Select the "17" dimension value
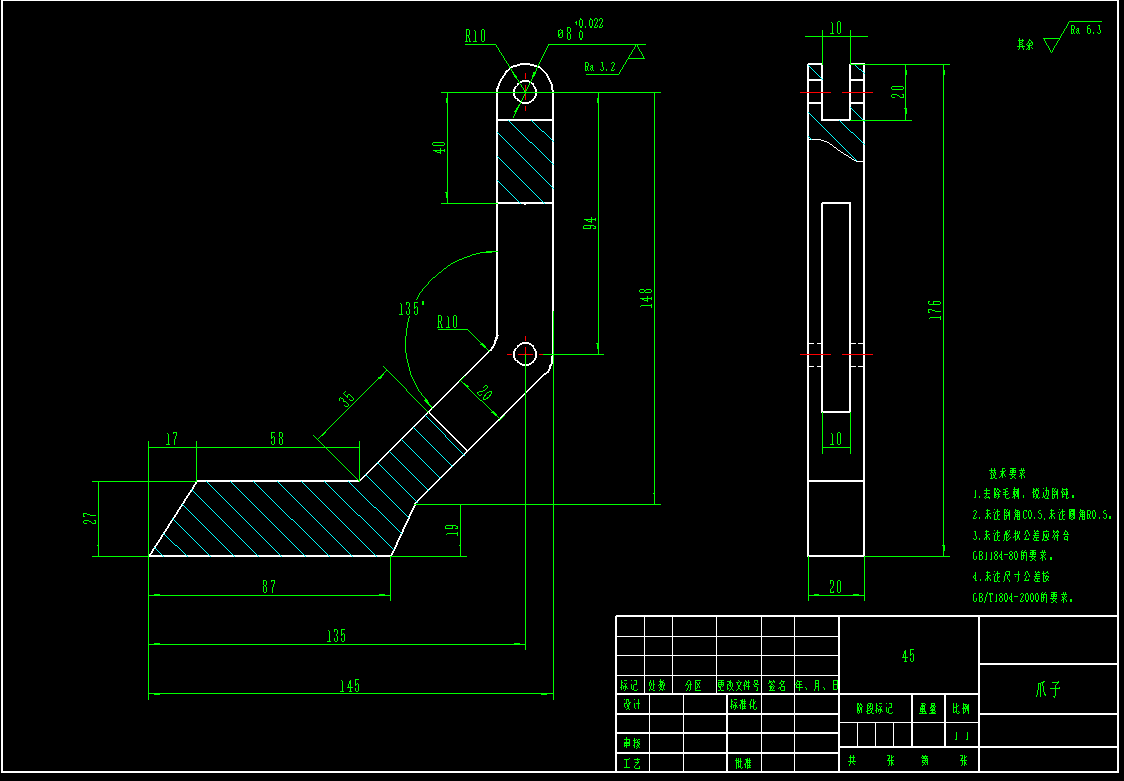 pyautogui.click(x=171, y=439)
